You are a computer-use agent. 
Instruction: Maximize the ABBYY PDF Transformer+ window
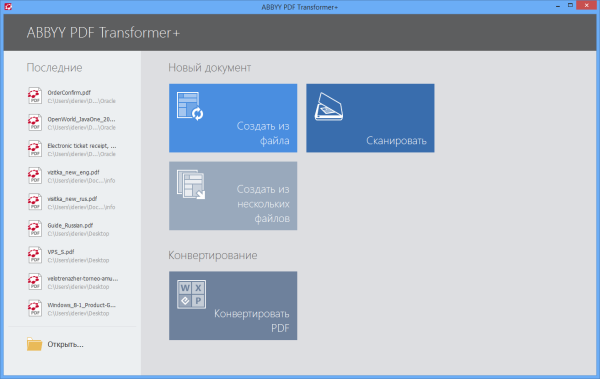click(x=570, y=5)
